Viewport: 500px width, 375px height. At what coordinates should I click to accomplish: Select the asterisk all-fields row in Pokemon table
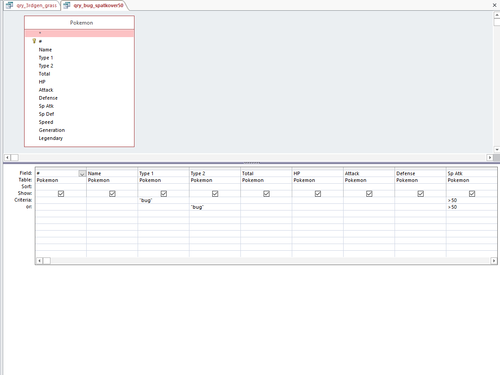click(79, 33)
